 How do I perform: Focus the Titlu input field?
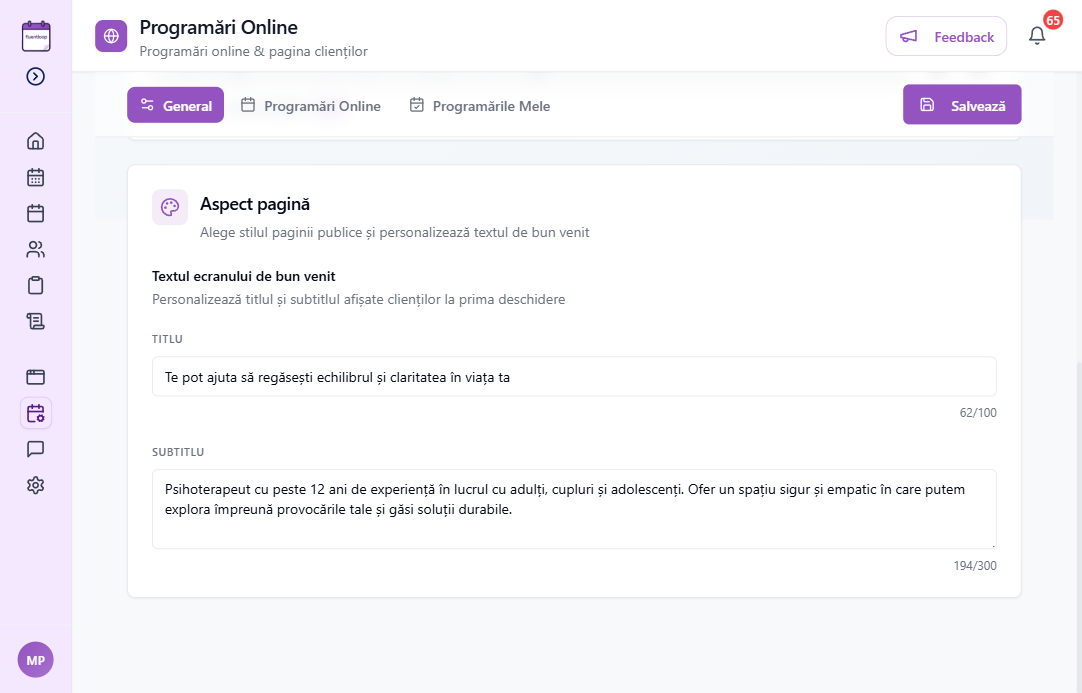pyautogui.click(x=574, y=377)
